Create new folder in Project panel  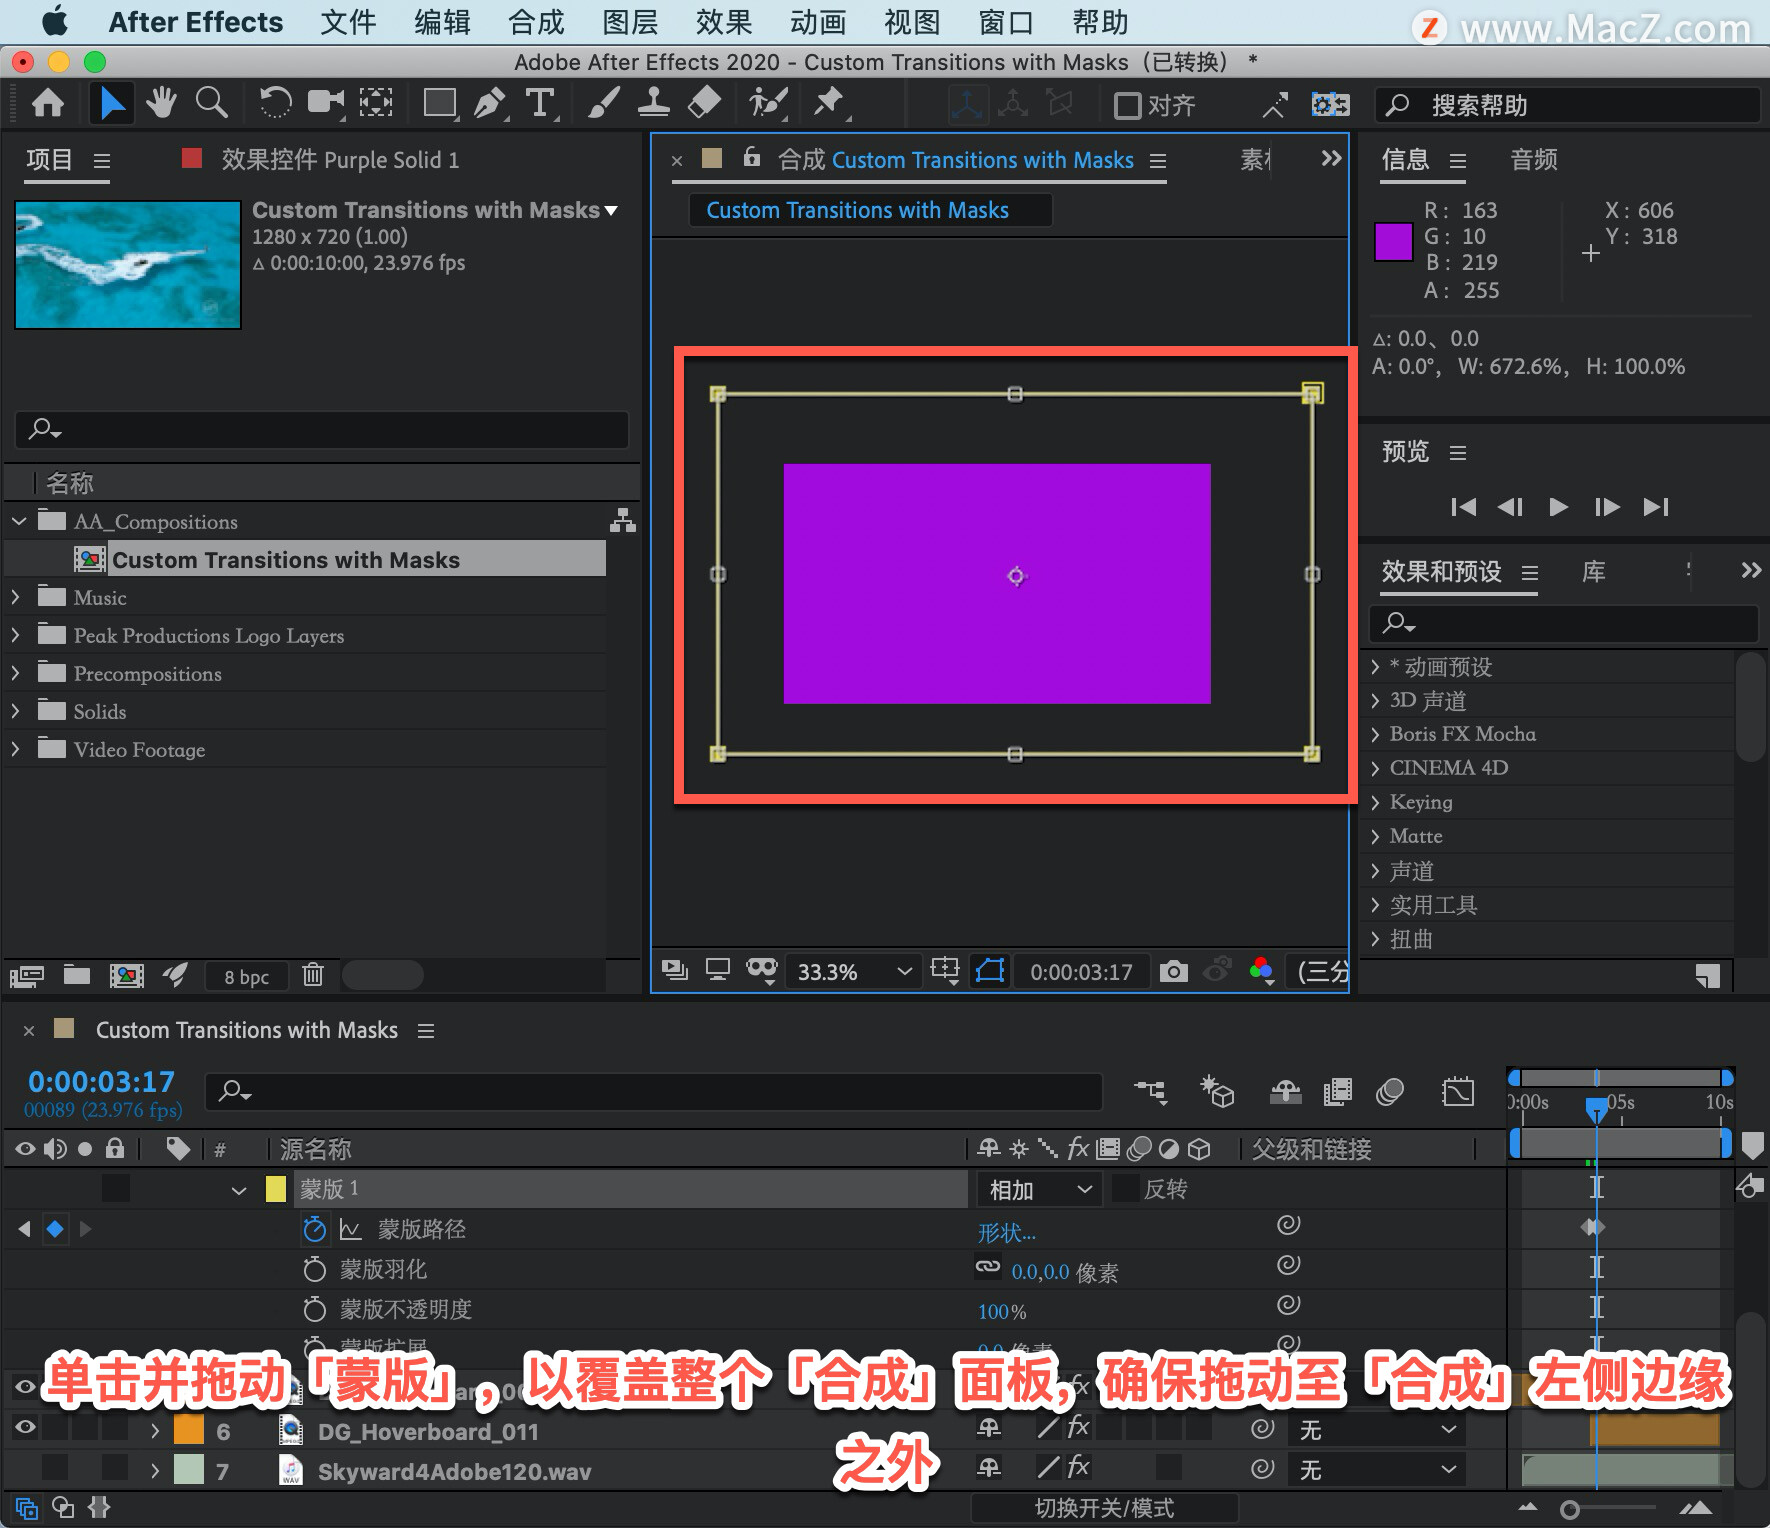point(77,975)
